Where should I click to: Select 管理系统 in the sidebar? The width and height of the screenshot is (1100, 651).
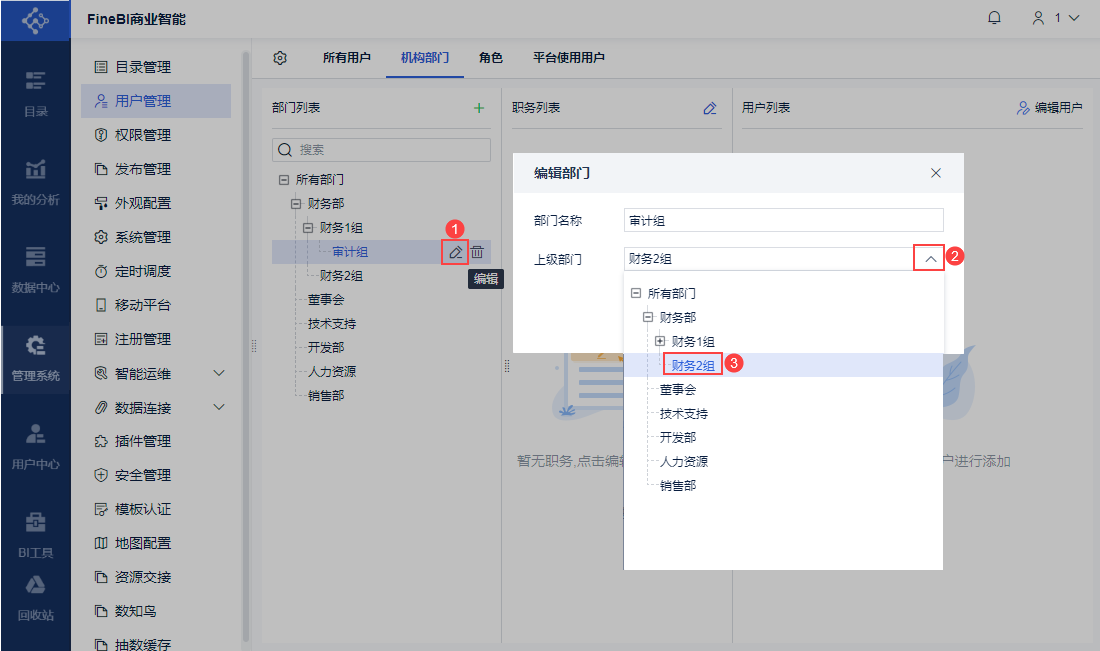point(35,358)
